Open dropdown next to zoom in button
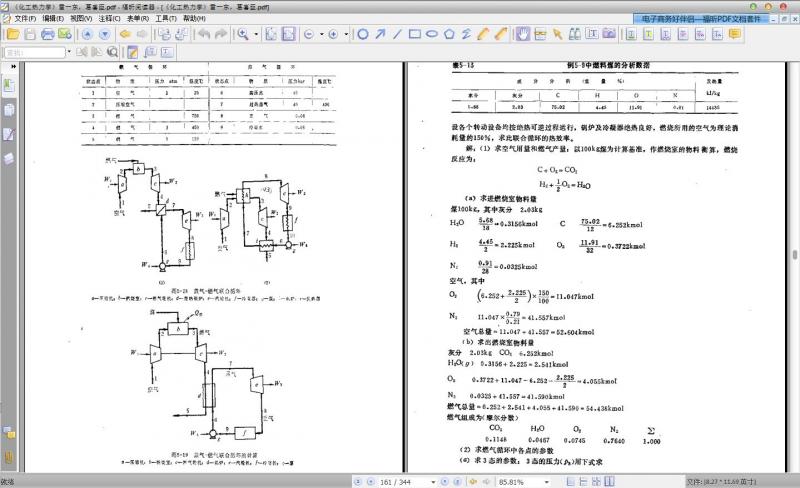The height and width of the screenshot is (488, 800). pos(346,34)
